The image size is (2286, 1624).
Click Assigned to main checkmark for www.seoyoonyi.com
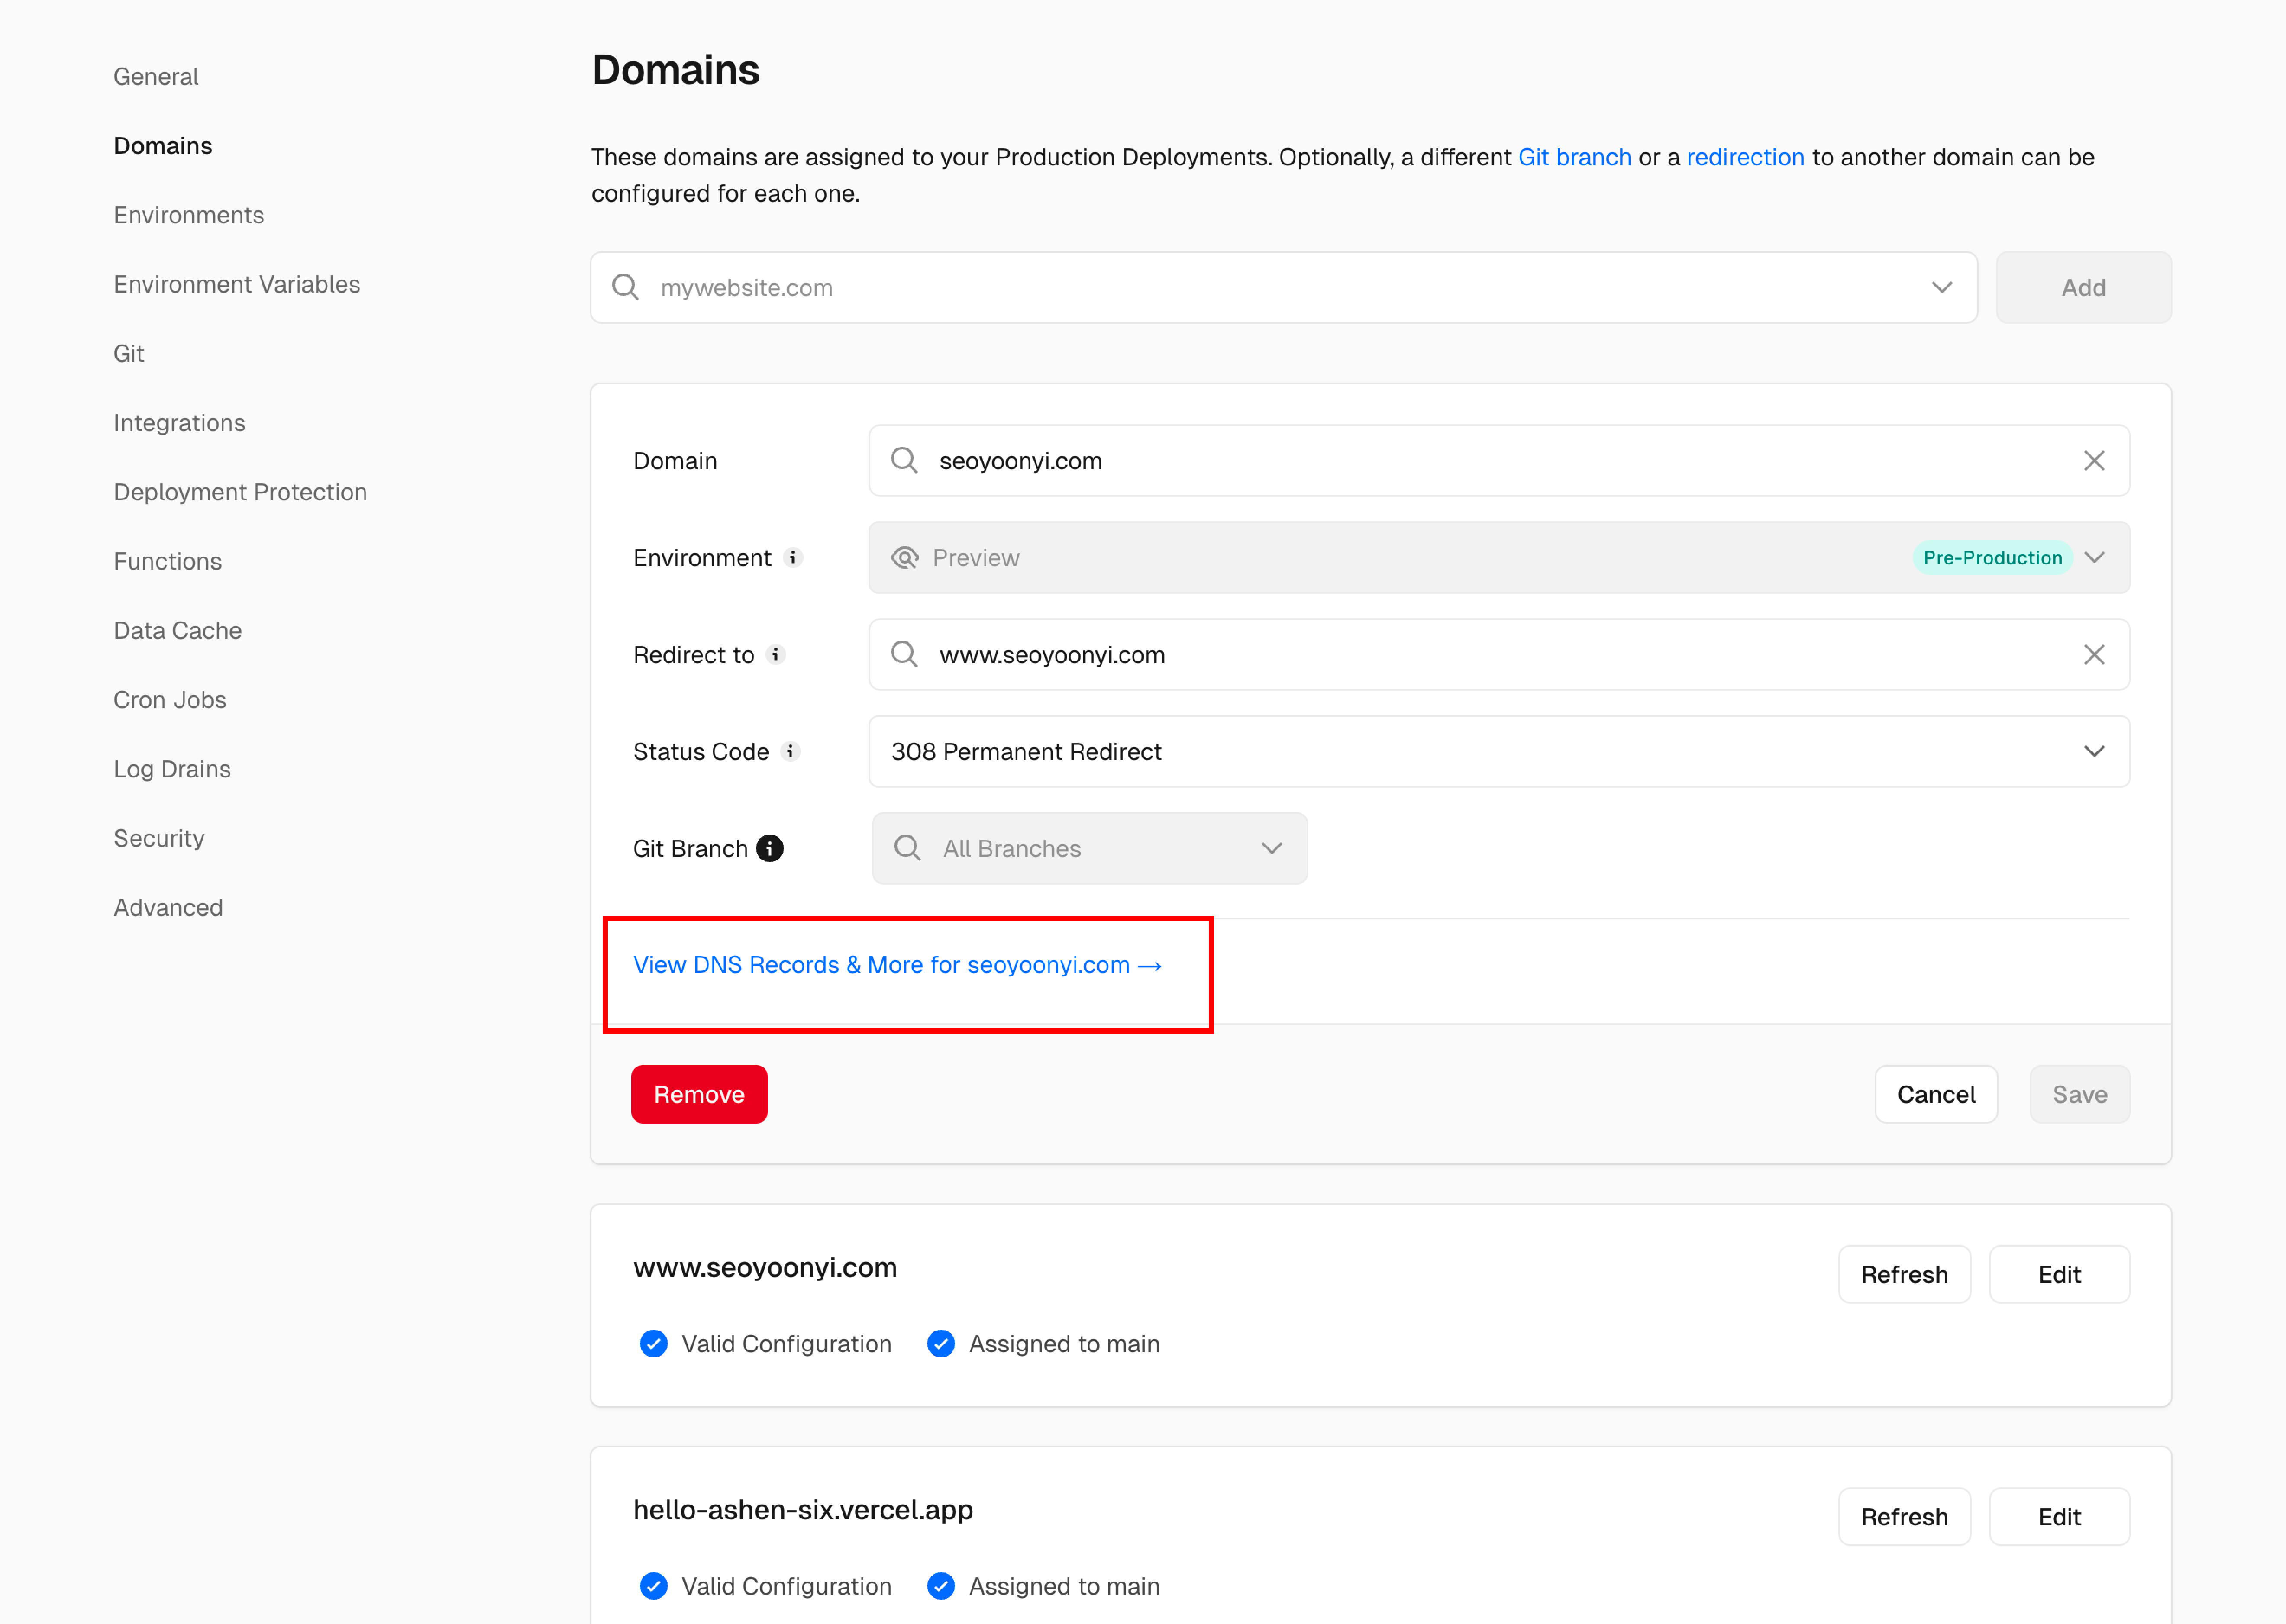(940, 1343)
